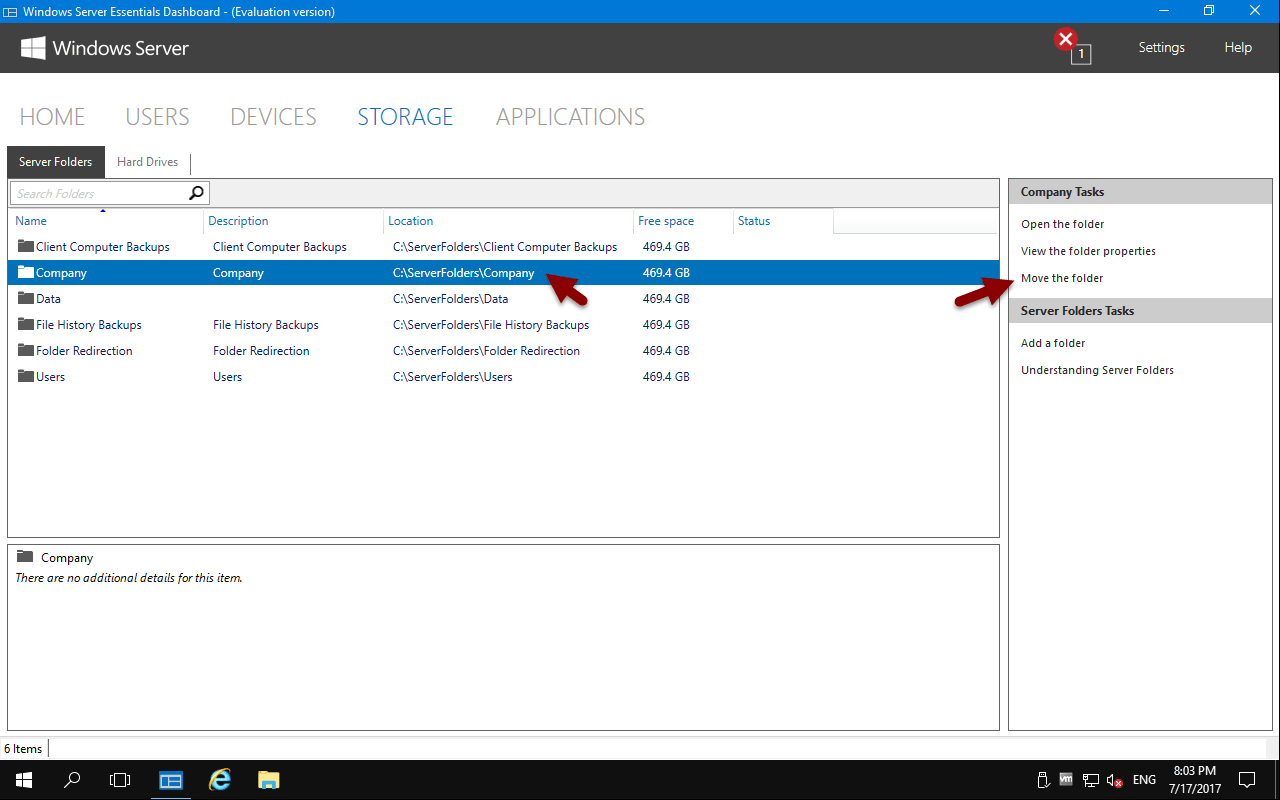Viewport: 1280px width, 800px height.
Task: Click the taskbar clock showing 8:03 PM
Action: (x=1194, y=780)
